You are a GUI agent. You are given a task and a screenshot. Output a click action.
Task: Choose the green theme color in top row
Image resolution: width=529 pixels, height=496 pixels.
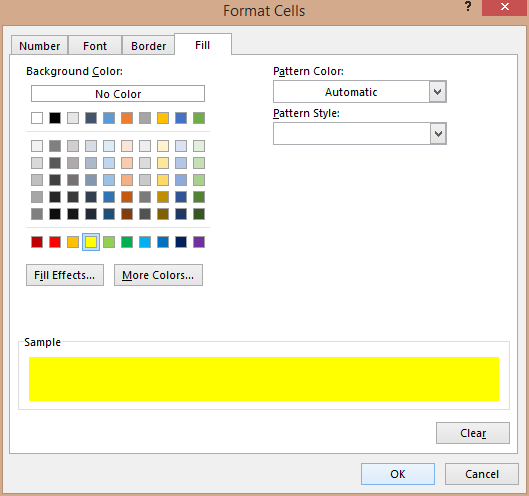coord(199,118)
